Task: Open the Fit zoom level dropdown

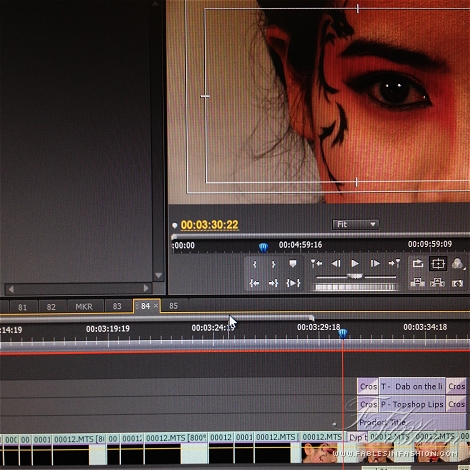Action: point(356,224)
